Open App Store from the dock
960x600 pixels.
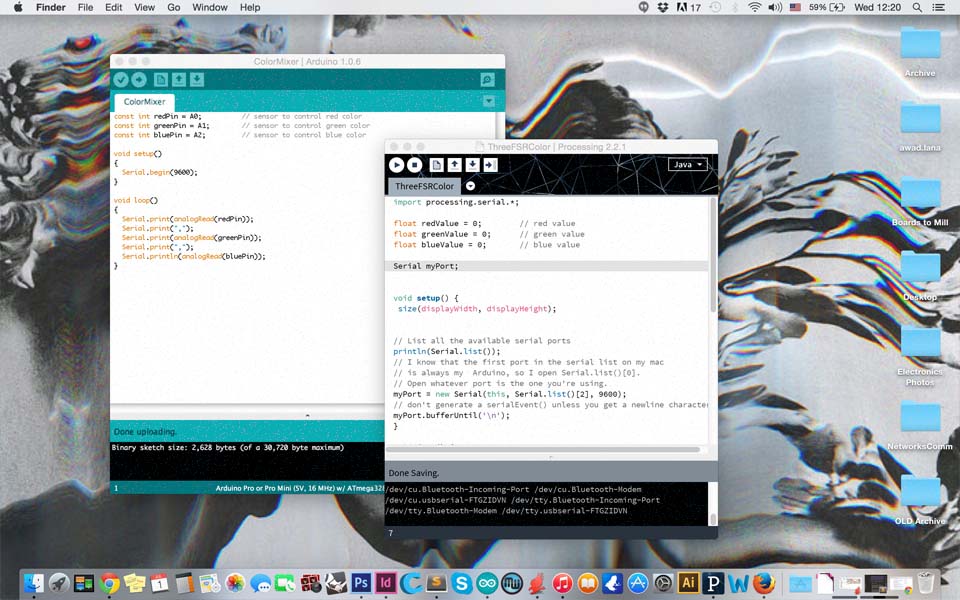tap(637, 583)
